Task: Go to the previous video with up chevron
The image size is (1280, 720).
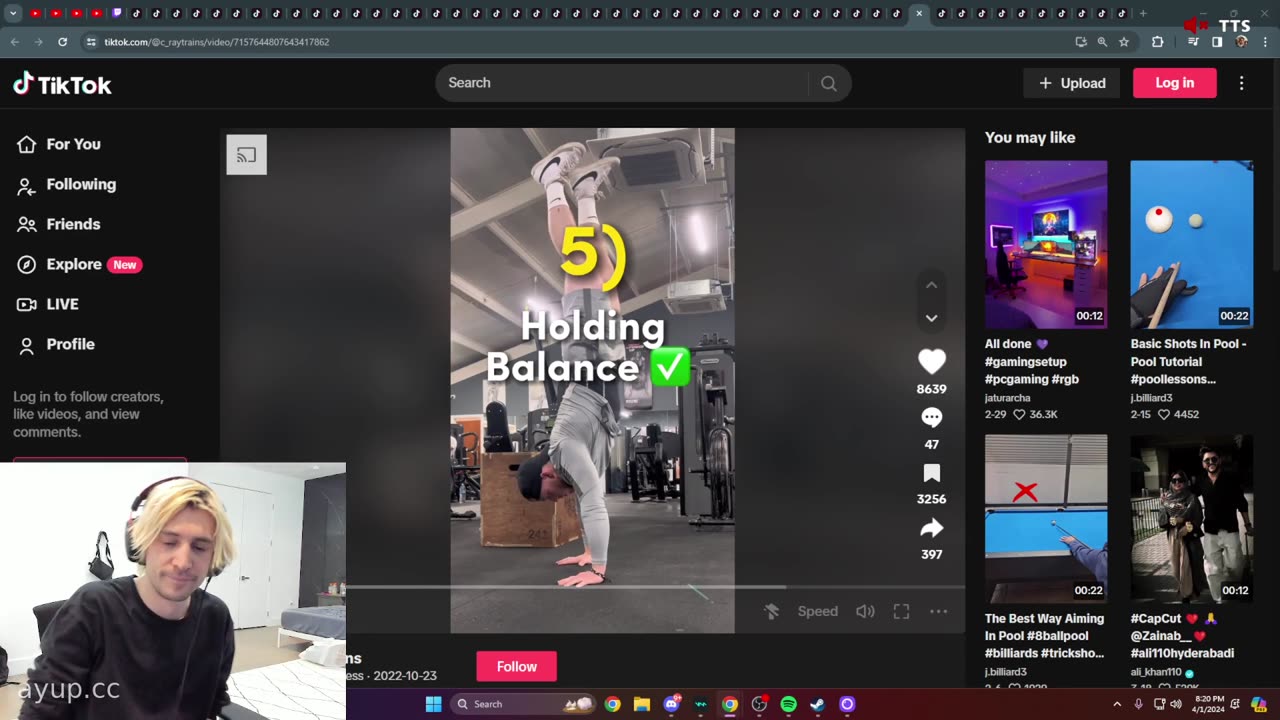Action: pos(931,285)
